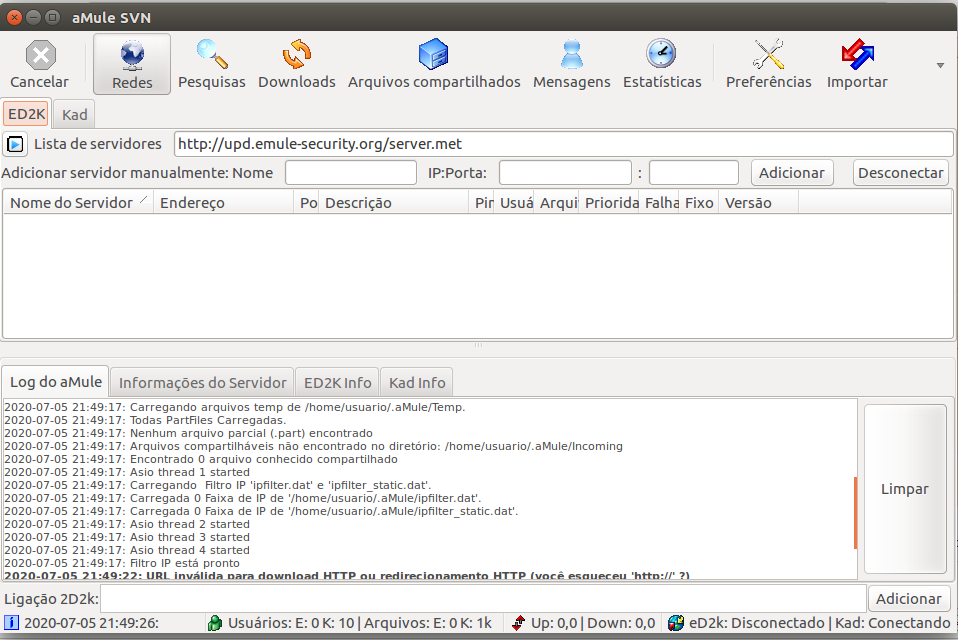The width and height of the screenshot is (958, 640).
Task: Click the log panel scrollbar thumb
Action: coord(855,513)
